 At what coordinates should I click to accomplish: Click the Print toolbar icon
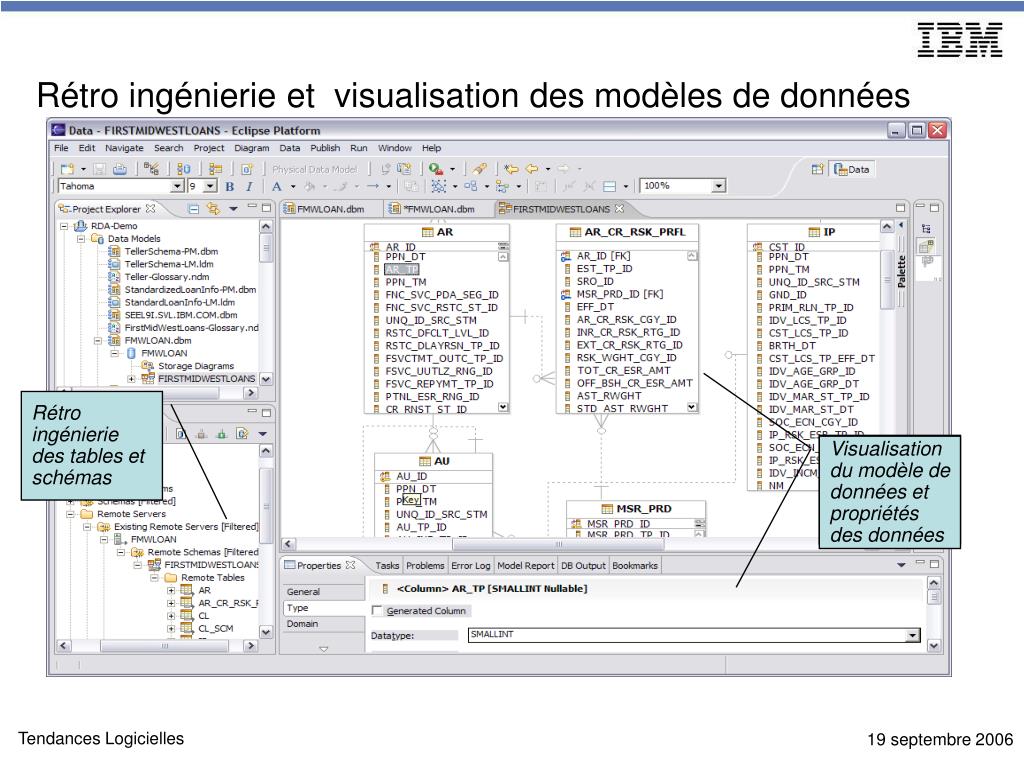point(120,169)
